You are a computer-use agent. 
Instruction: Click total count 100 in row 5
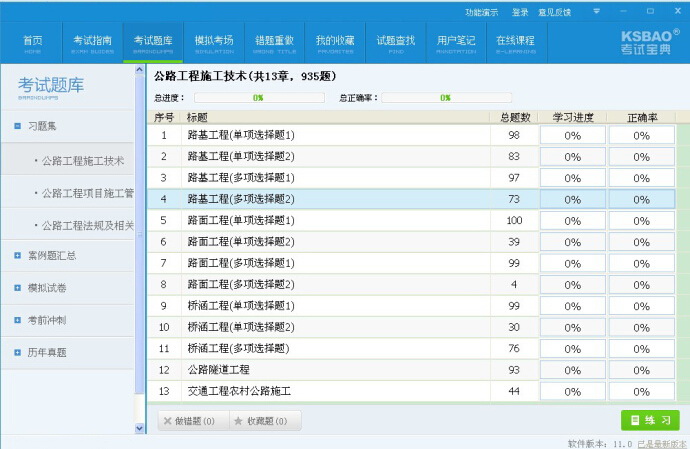click(x=514, y=220)
